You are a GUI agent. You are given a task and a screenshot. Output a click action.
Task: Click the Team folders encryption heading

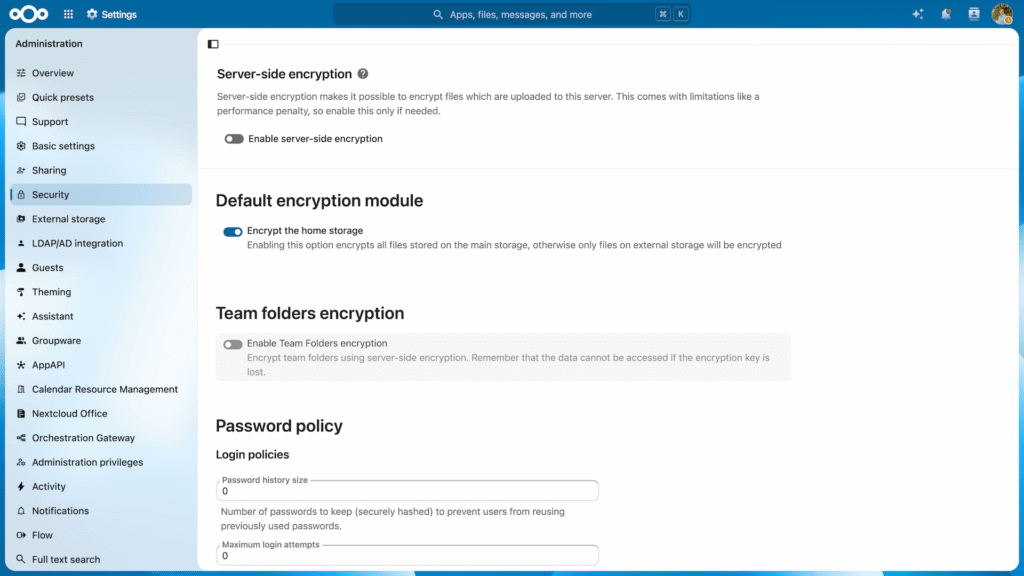(310, 313)
